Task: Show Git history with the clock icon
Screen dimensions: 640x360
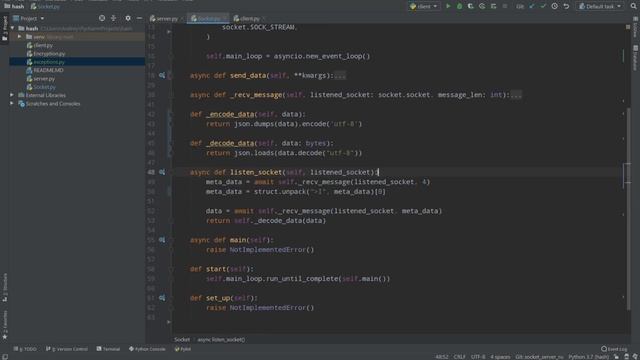Action: click(554, 6)
